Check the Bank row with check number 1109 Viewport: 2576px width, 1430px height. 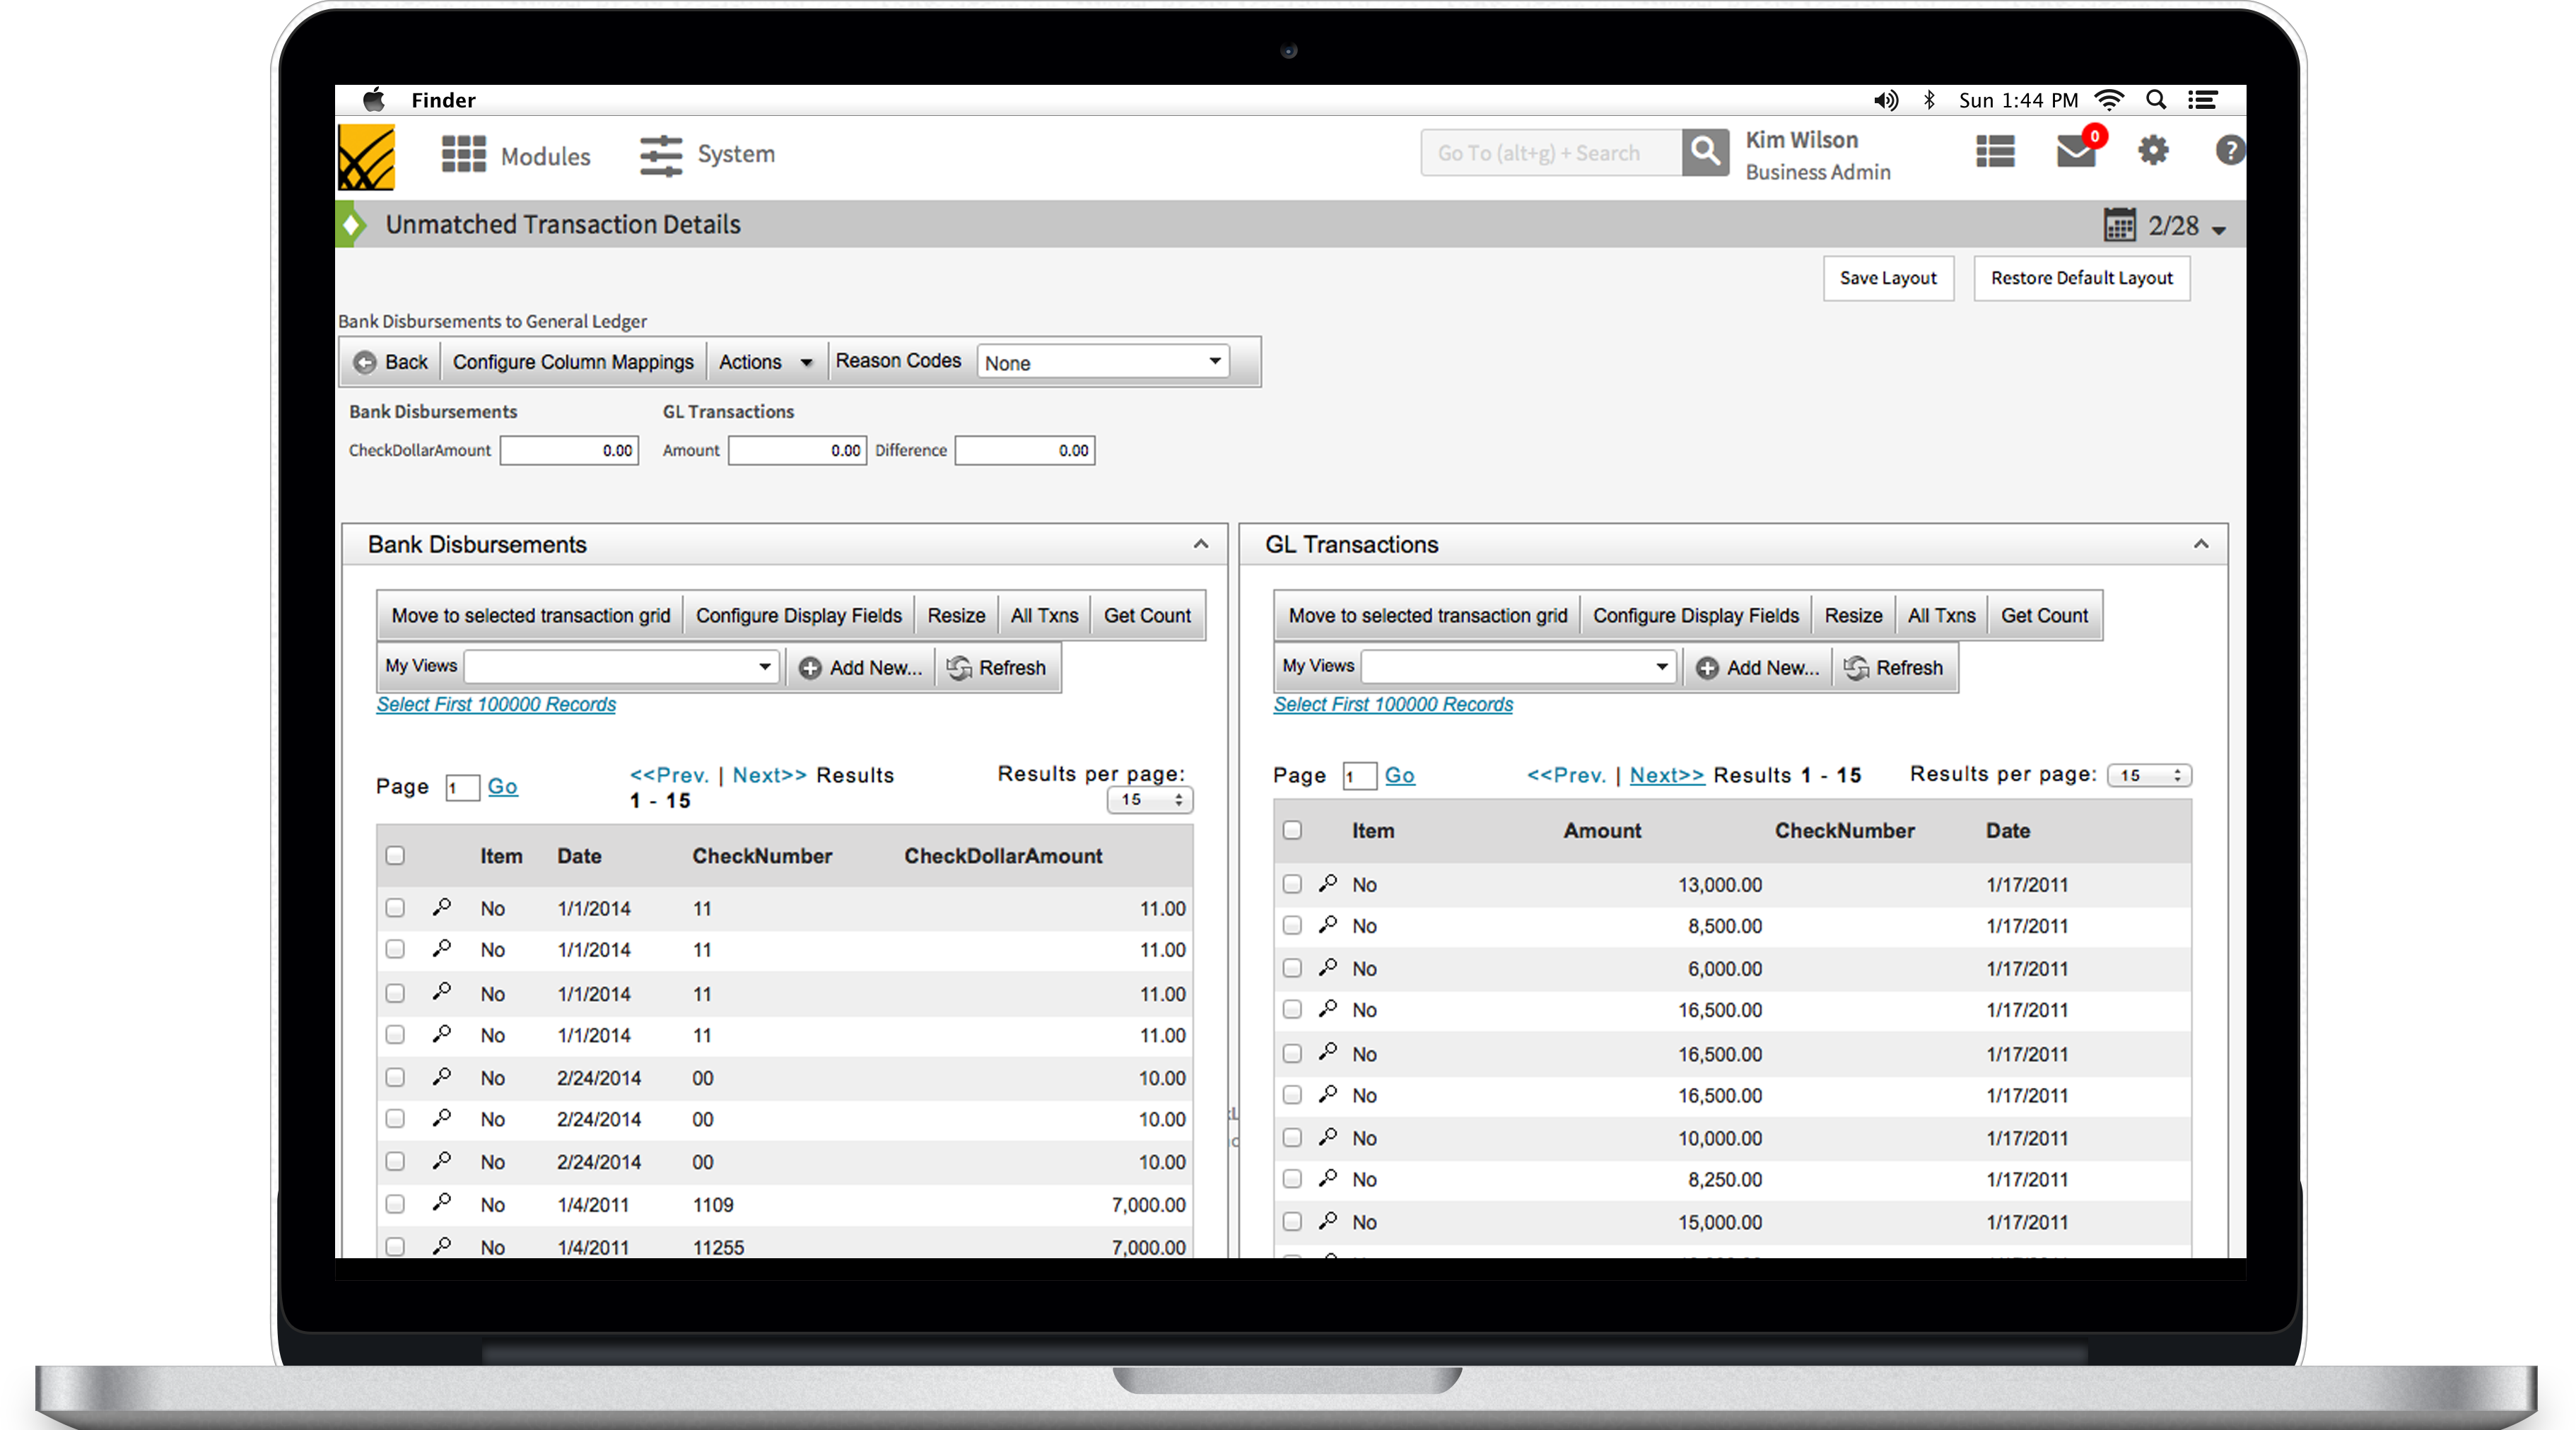click(395, 1205)
